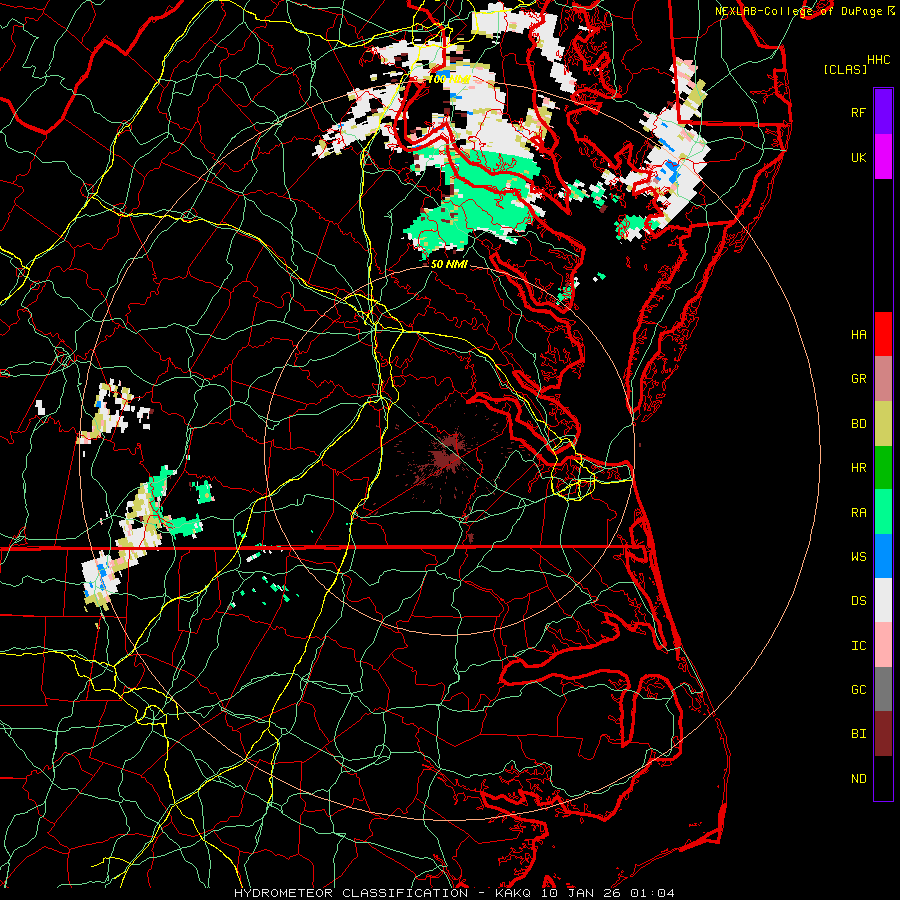
Task: Click the HHC product label
Action: tap(878, 60)
